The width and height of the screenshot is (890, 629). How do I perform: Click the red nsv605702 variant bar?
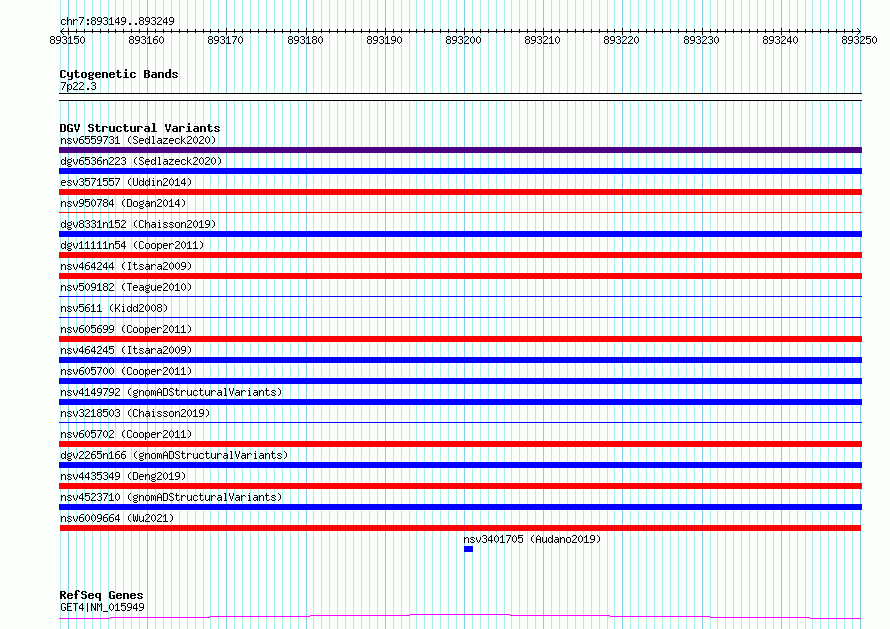460,444
